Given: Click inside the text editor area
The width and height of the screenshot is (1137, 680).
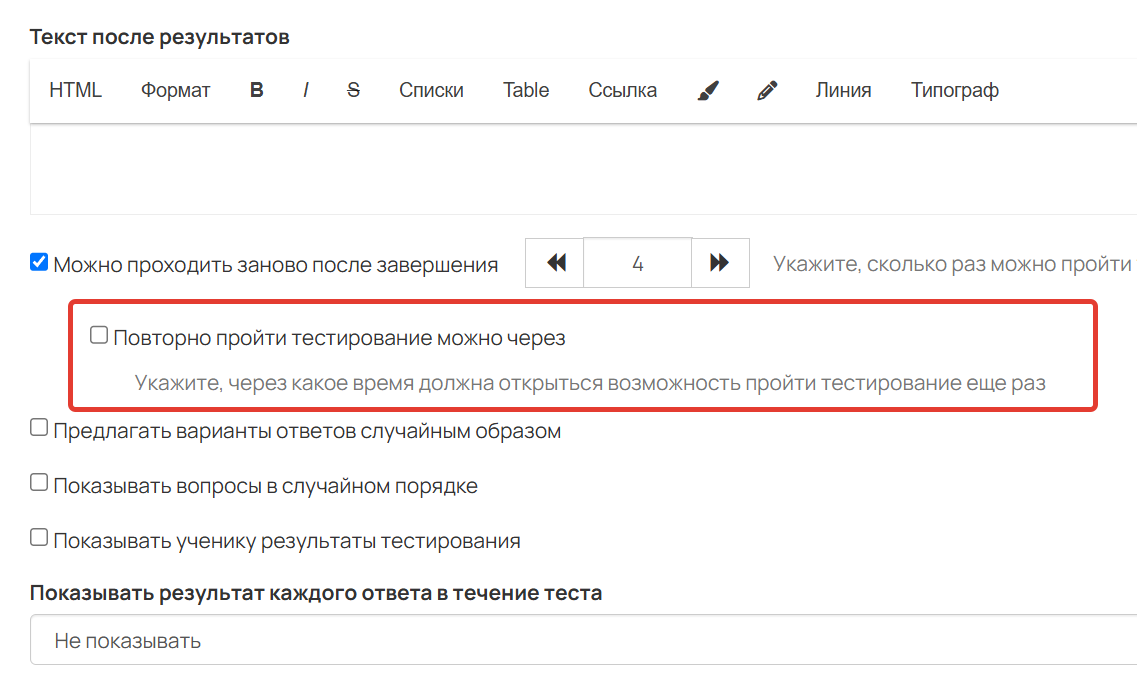Looking at the screenshot, I should click(583, 169).
